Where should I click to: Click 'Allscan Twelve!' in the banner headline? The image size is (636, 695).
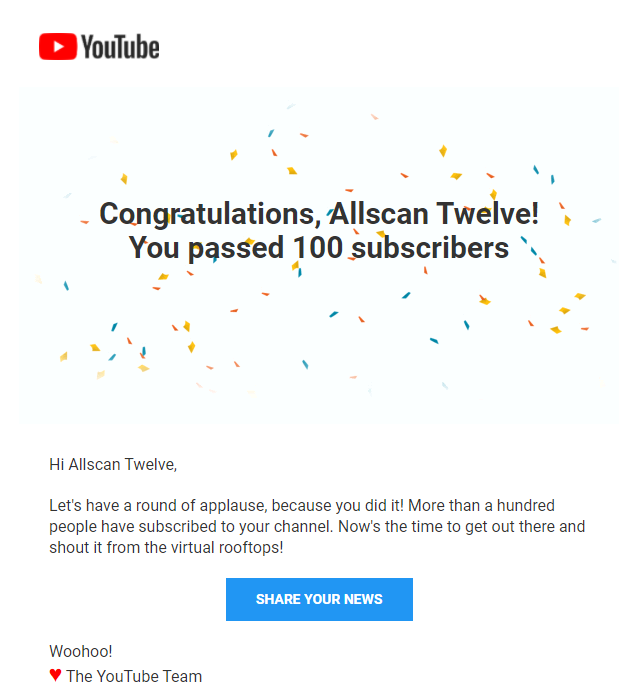coord(434,214)
